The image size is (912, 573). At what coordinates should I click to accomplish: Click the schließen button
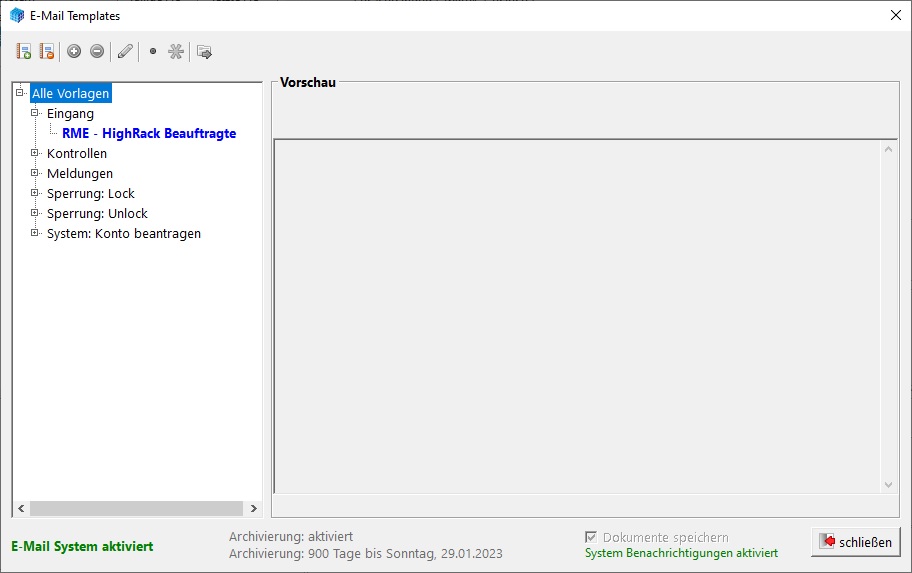point(856,542)
